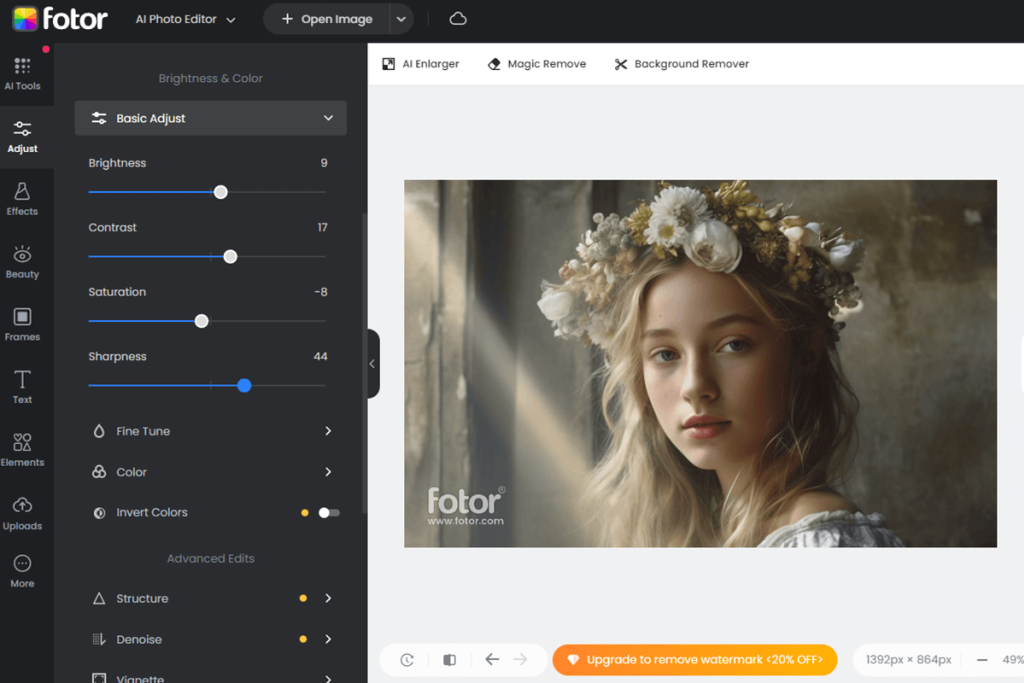This screenshot has height=683, width=1024.
Task: Open the Beauty panel
Action: click(22, 261)
